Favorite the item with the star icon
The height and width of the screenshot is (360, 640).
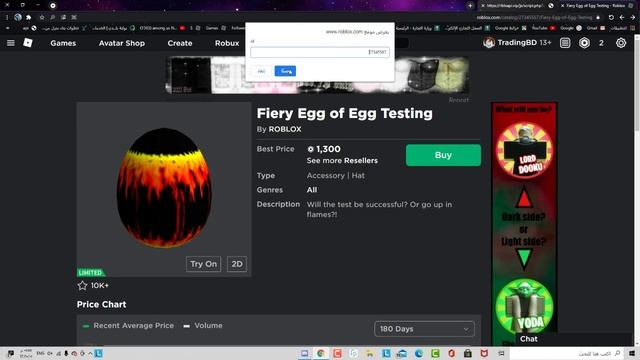pos(82,285)
